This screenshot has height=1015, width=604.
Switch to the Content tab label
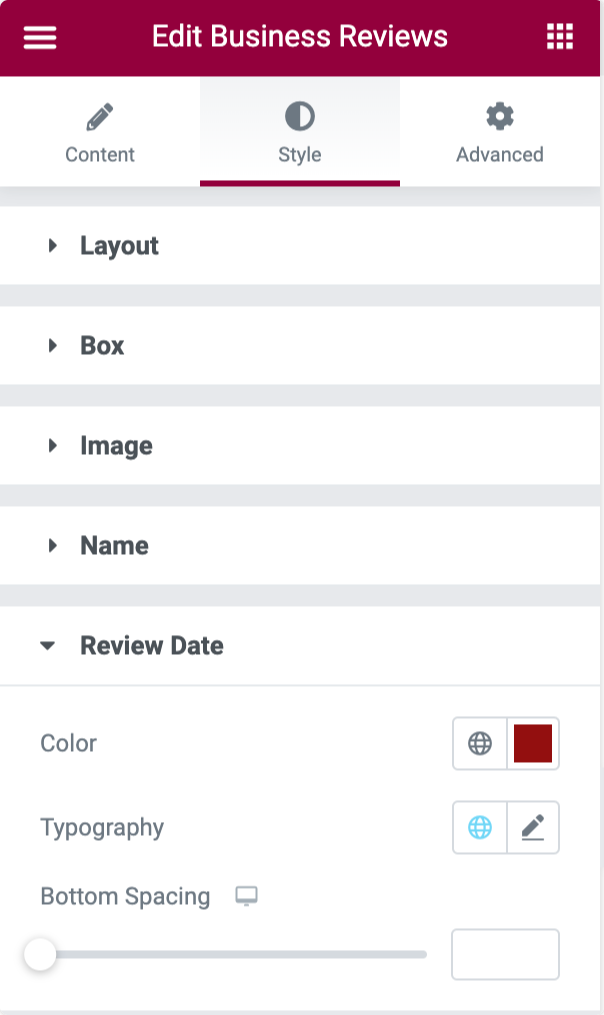[x=100, y=154]
